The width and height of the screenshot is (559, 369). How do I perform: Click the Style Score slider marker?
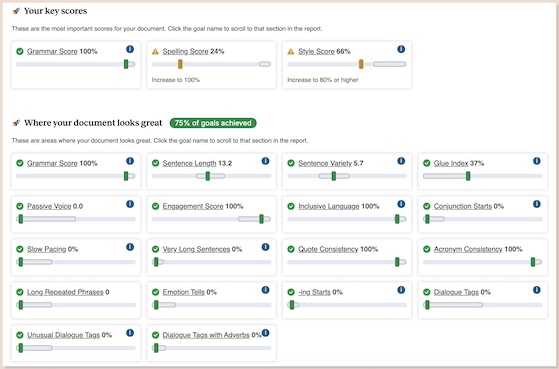click(x=361, y=64)
